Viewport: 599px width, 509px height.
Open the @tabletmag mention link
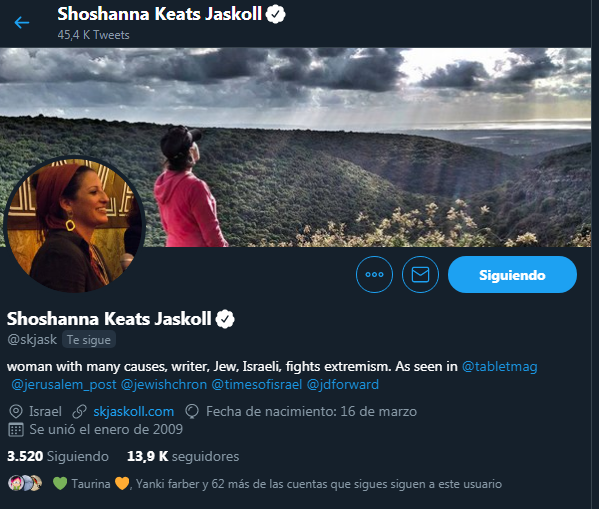coord(500,366)
